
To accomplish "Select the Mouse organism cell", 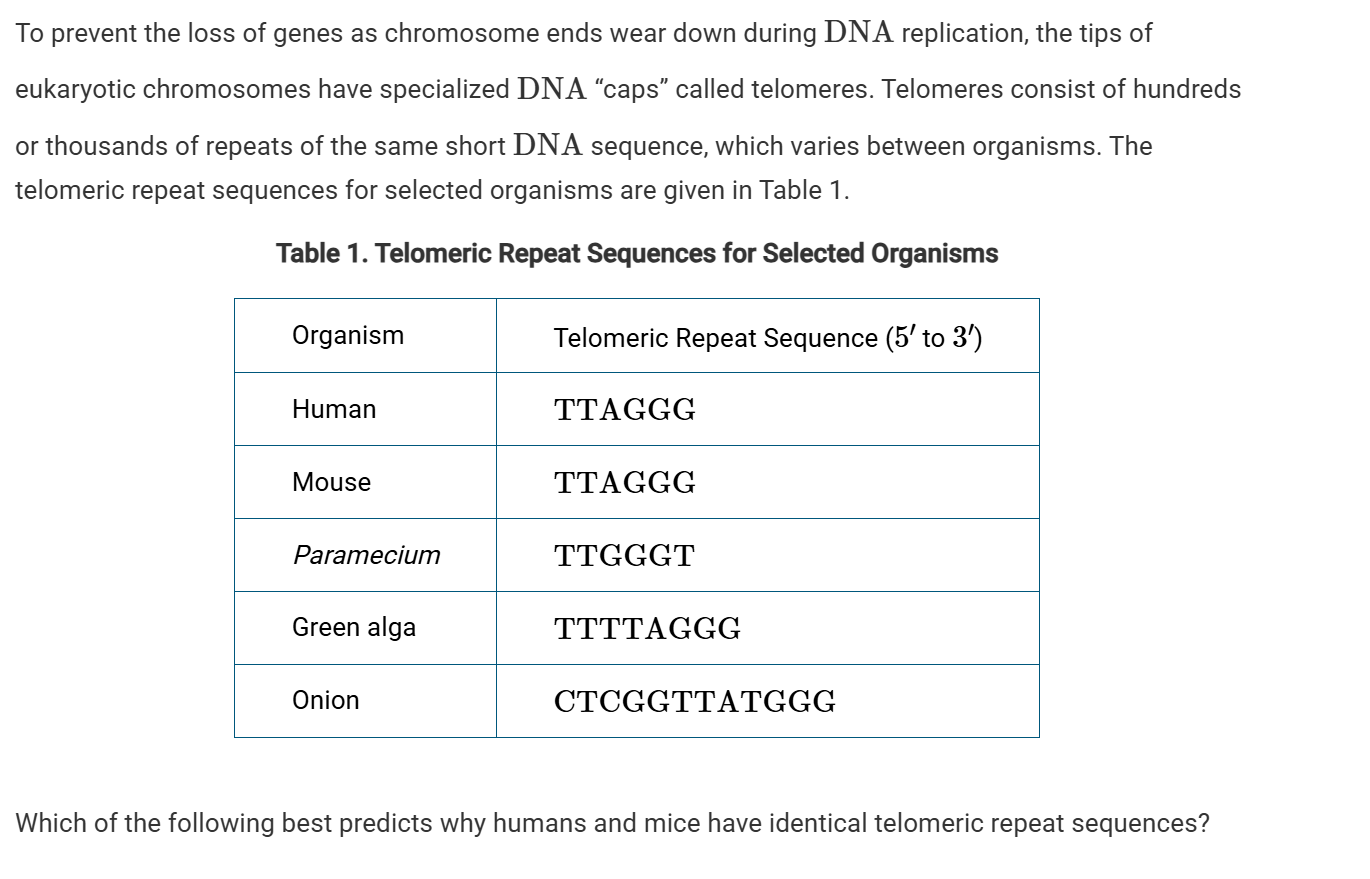I will (x=331, y=482).
